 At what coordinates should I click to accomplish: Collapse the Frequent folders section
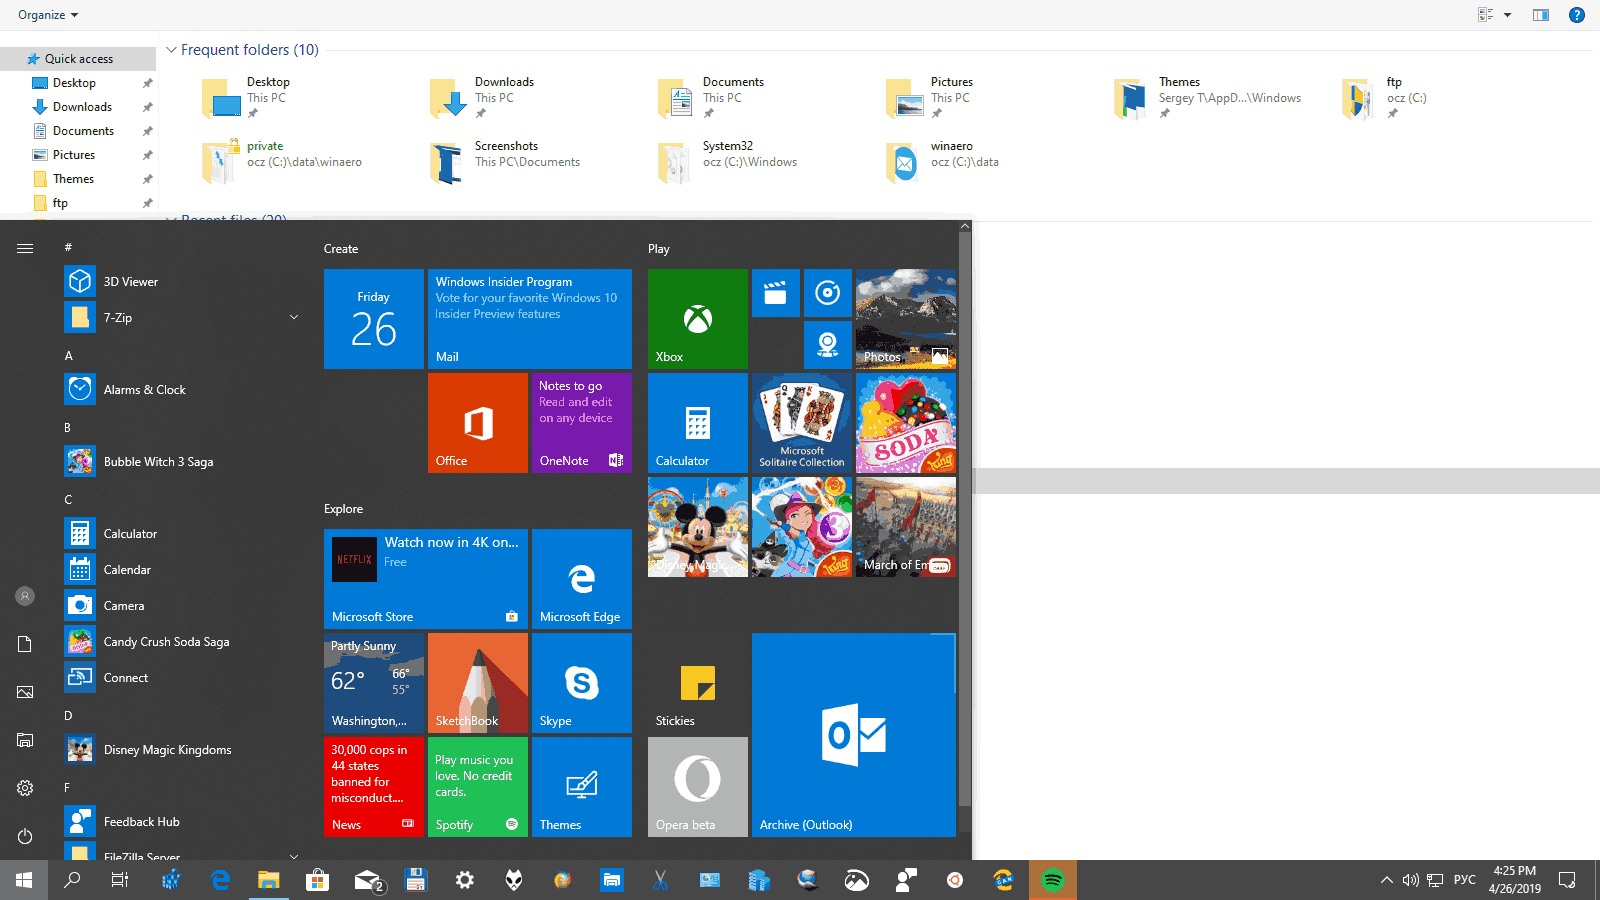click(170, 49)
